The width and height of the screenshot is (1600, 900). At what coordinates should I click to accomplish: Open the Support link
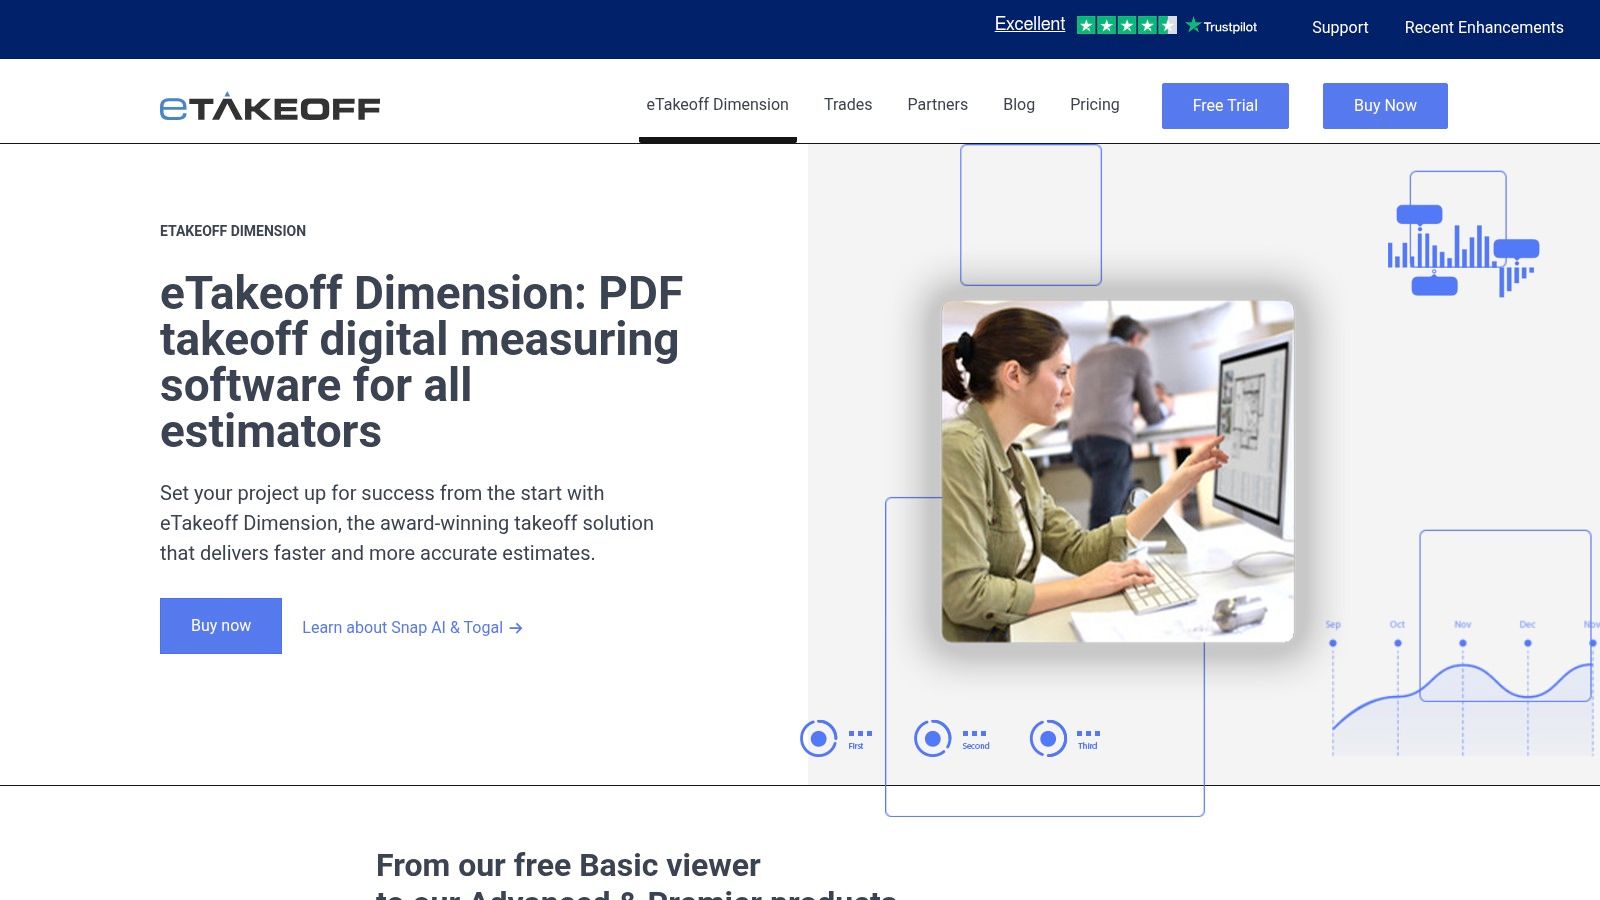click(1340, 28)
